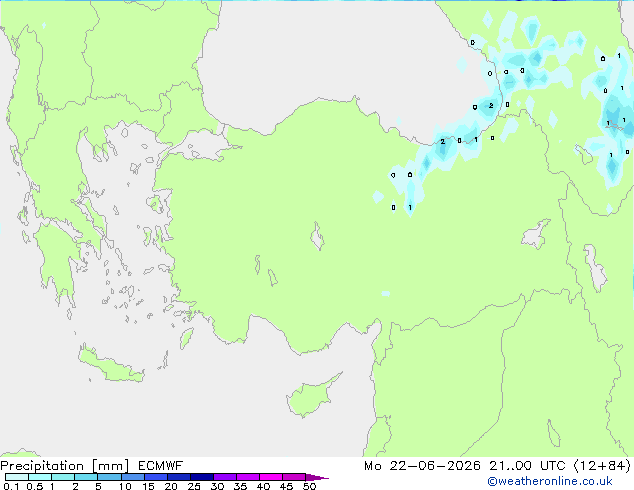This screenshot has height=490, width=634.
Task: Select the 25–30 mm dark blue swatch
Action: click(x=202, y=477)
